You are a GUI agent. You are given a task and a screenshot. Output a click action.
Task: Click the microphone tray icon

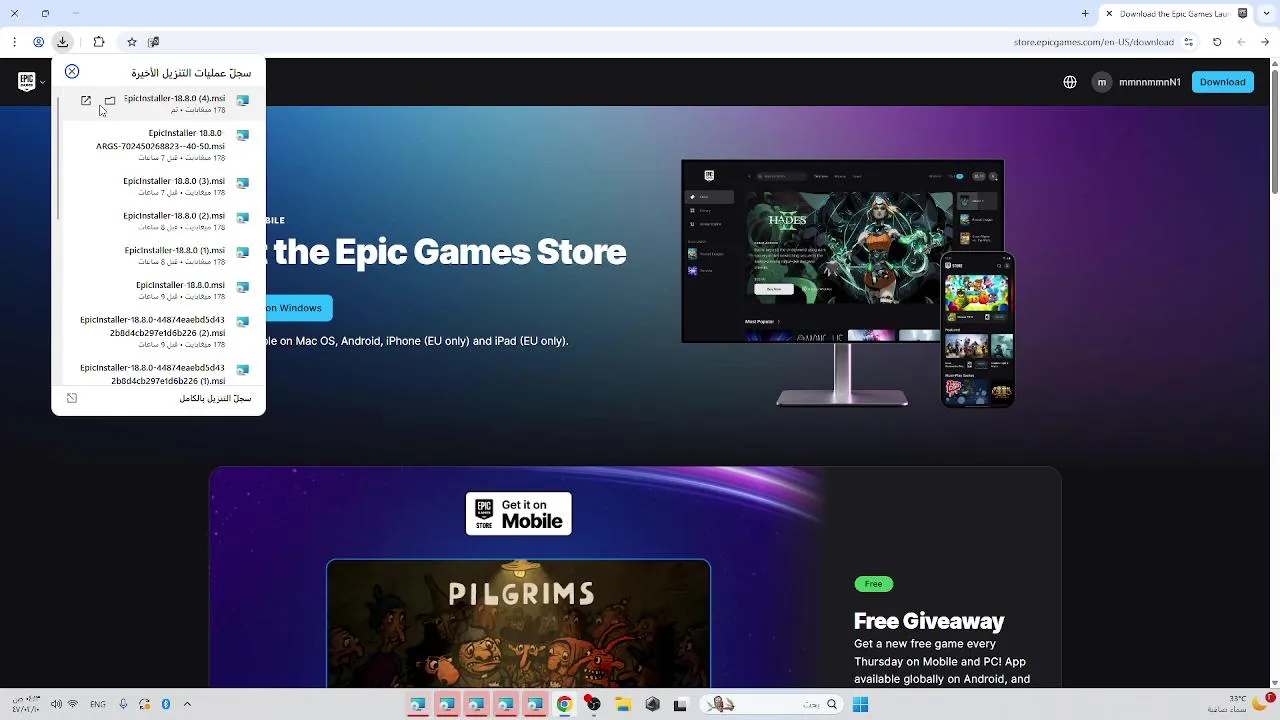(x=123, y=704)
